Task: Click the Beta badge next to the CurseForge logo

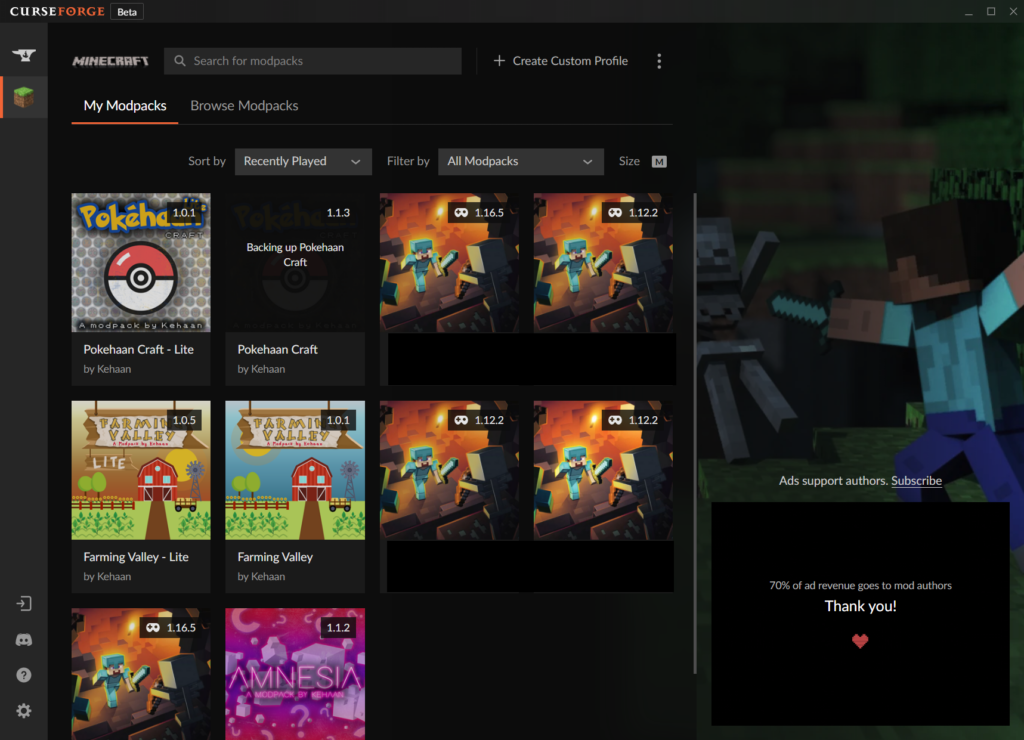Action: pos(127,12)
